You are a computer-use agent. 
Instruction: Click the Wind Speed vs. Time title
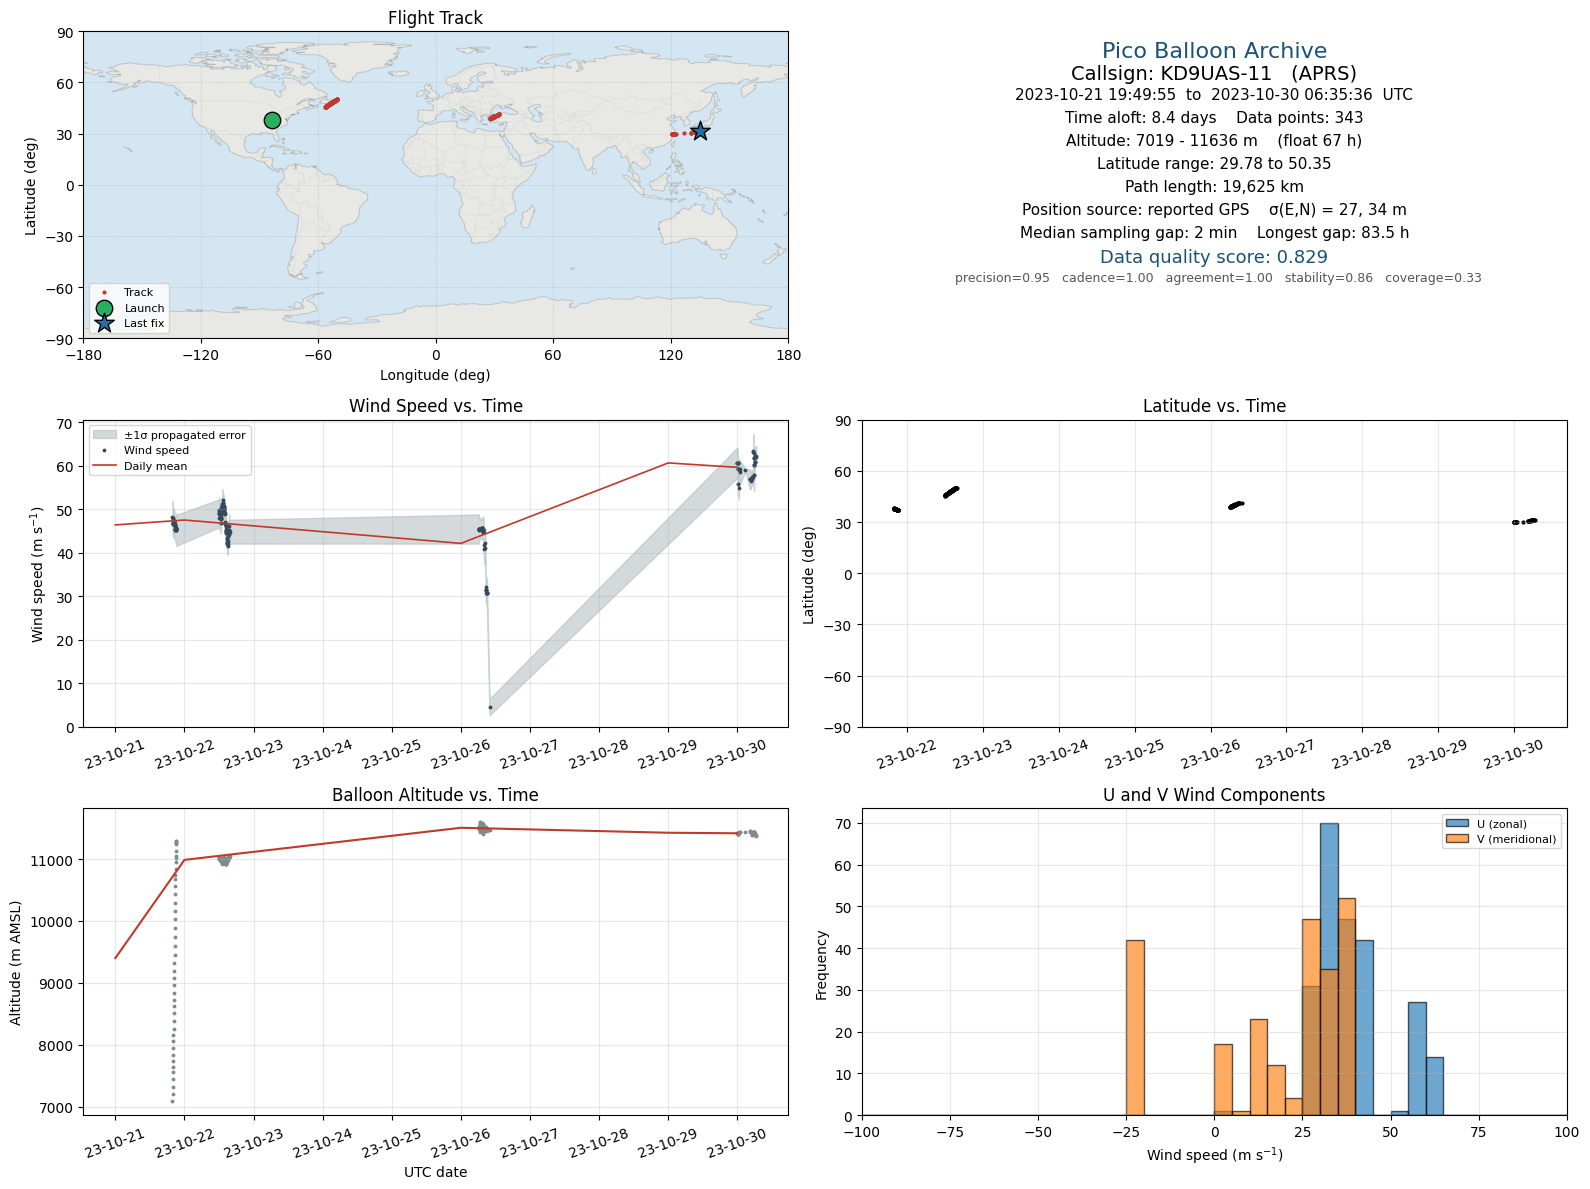pyautogui.click(x=435, y=406)
